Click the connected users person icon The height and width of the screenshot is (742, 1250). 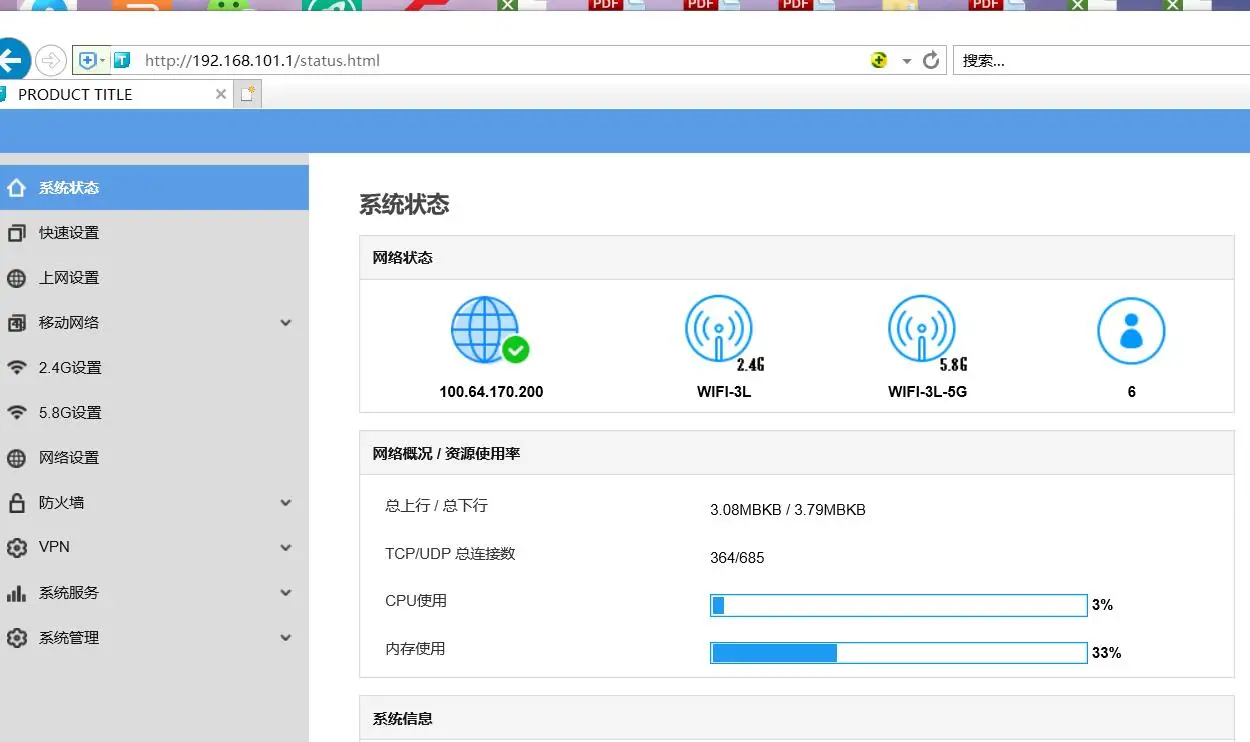point(1131,331)
